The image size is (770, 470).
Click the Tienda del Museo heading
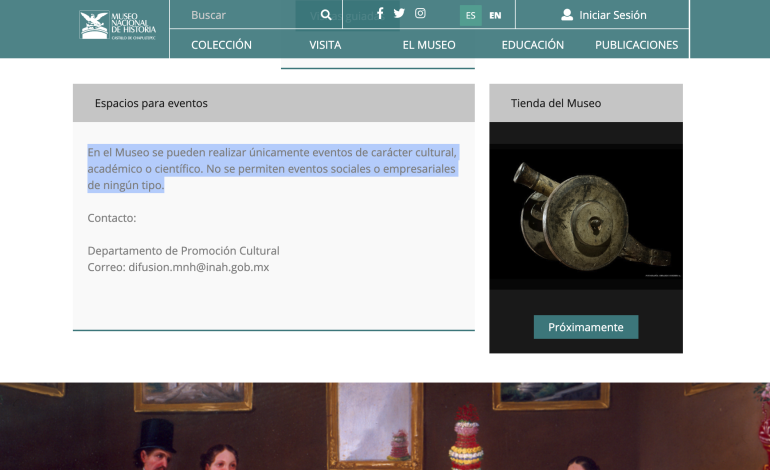click(556, 103)
